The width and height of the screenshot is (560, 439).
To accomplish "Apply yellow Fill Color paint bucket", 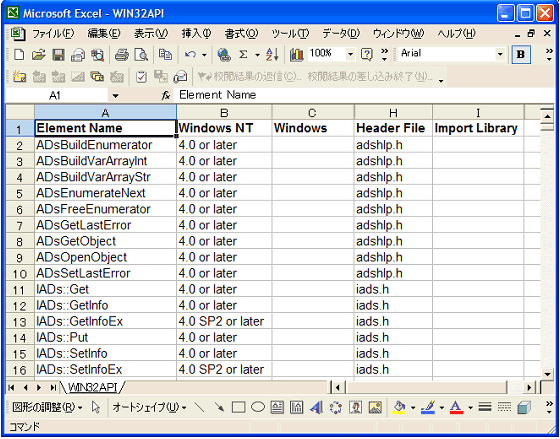I will (x=400, y=407).
